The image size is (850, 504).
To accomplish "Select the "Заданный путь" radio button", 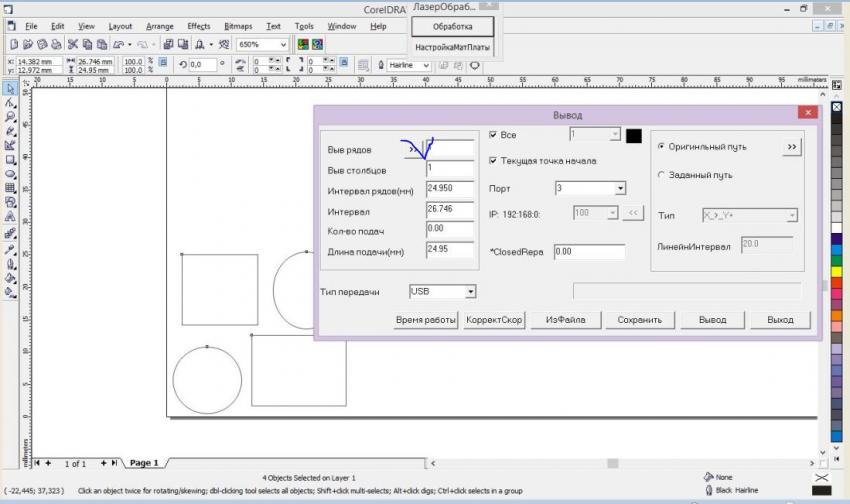I will [x=661, y=175].
